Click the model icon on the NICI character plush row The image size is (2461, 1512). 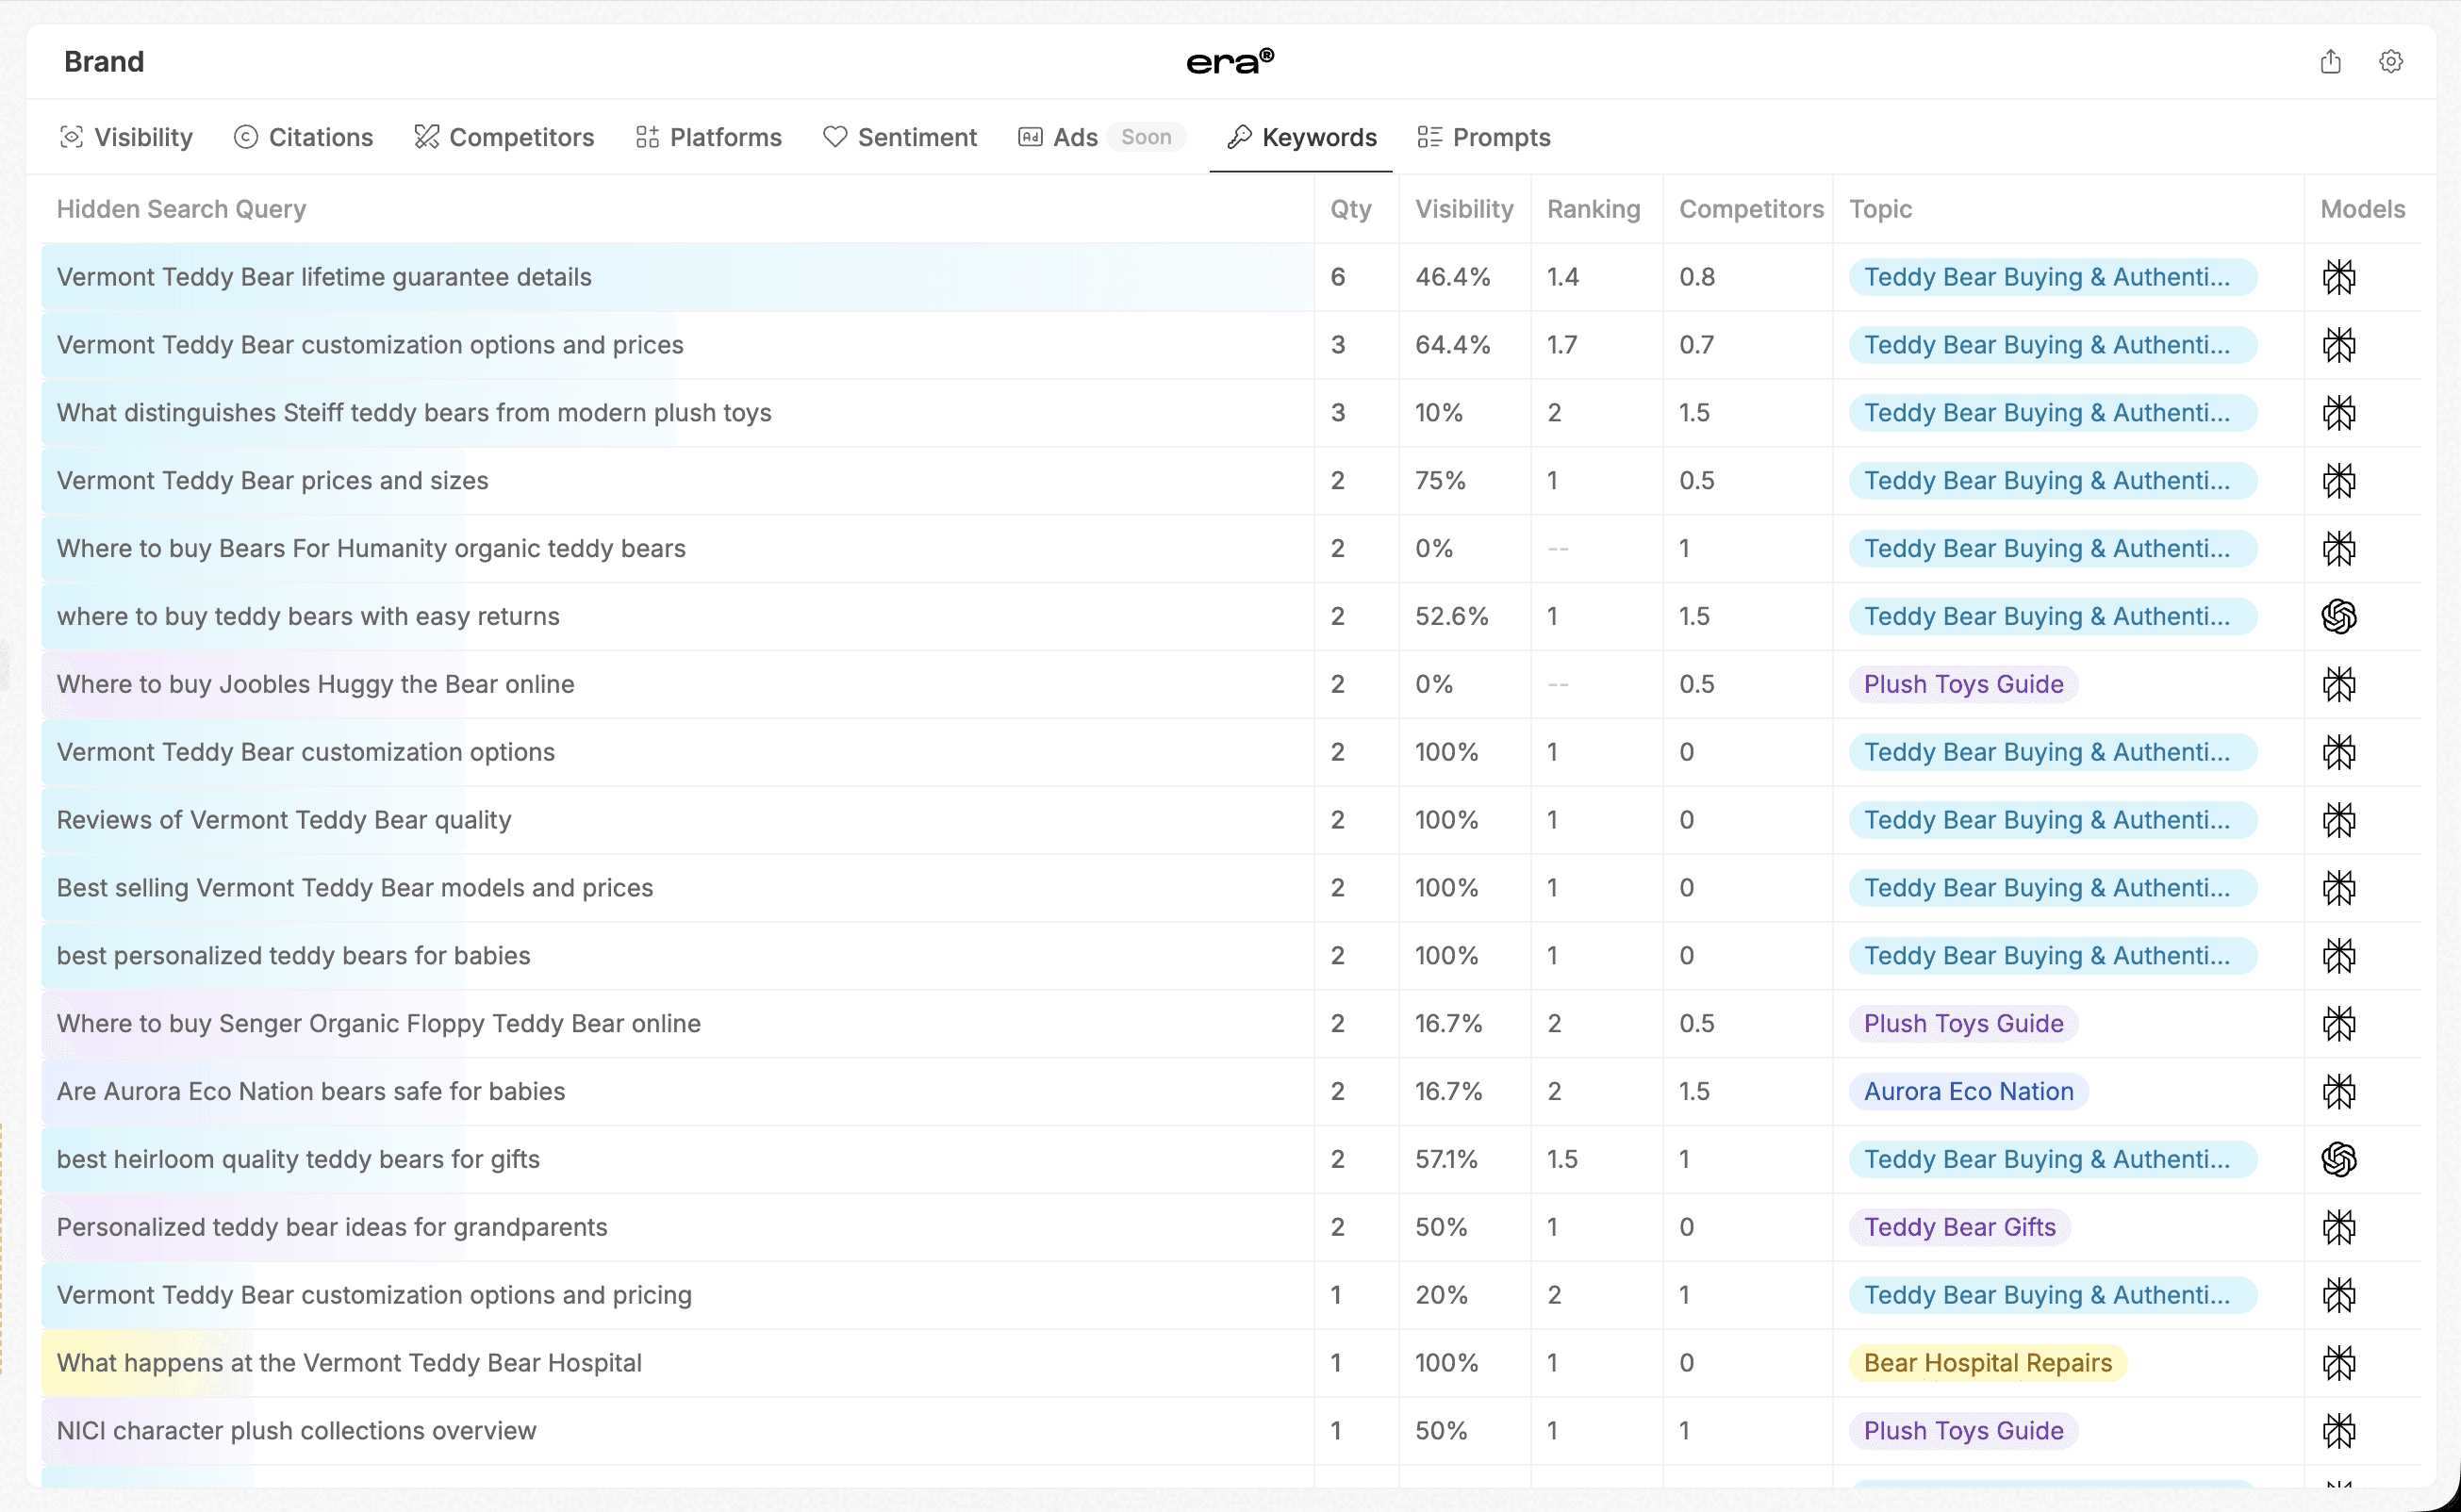[2338, 1430]
